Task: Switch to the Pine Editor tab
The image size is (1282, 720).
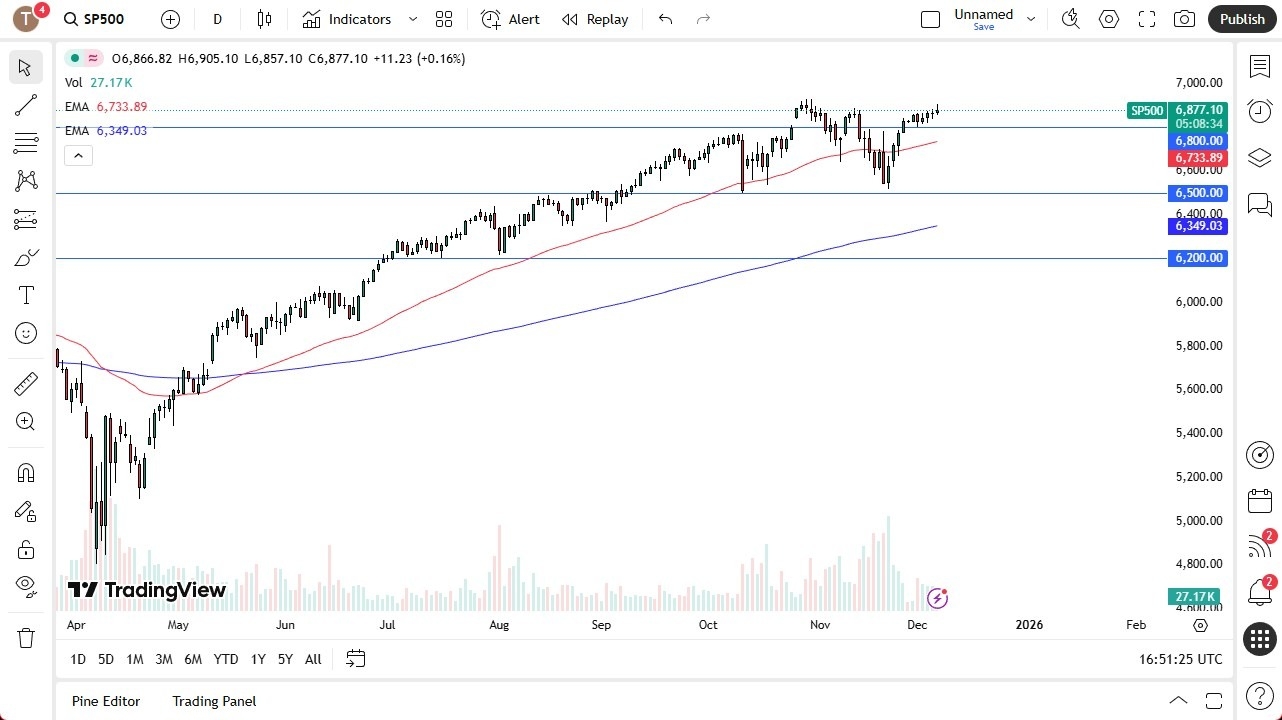Action: 106,701
